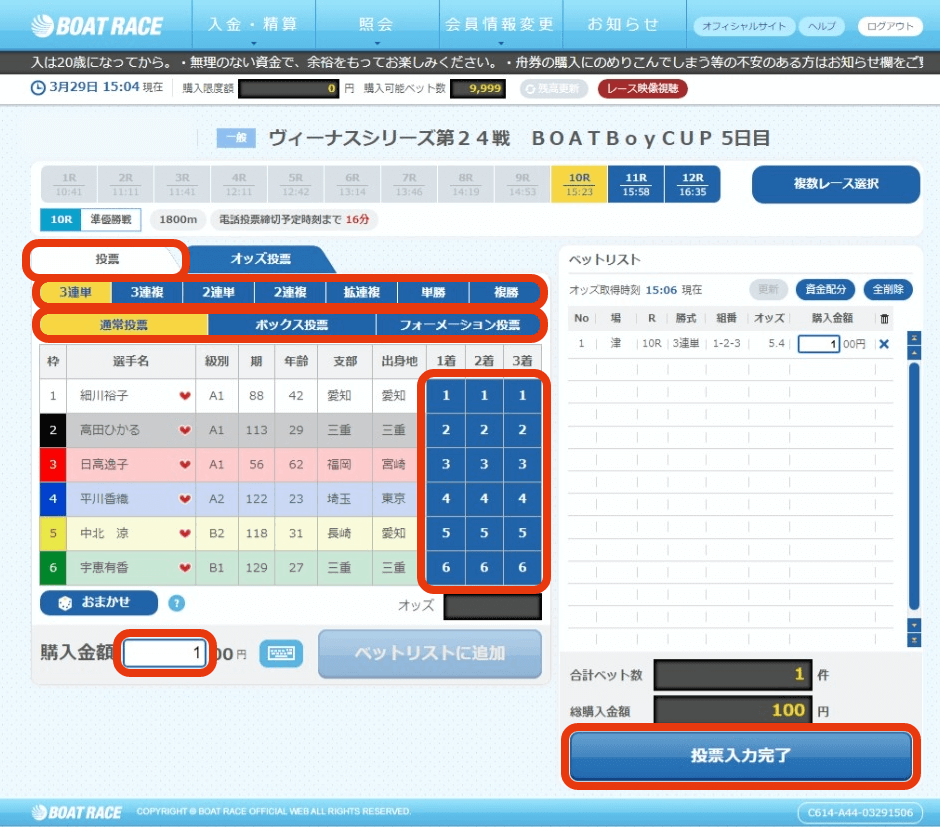Screen dimensions: 940x827
Task: Choose the 2連複 bet type tab
Action: point(290,292)
